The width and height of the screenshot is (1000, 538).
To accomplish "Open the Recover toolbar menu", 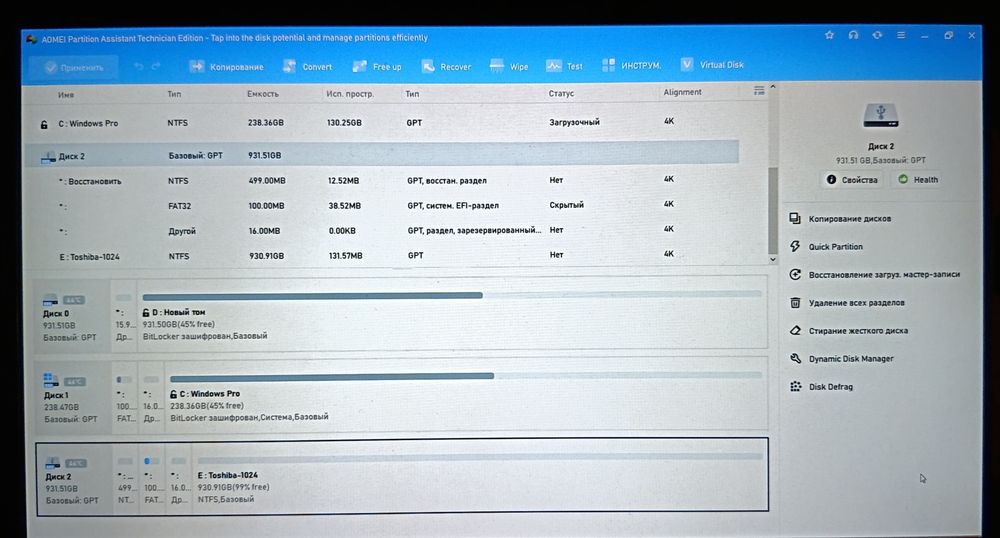I will [446, 66].
